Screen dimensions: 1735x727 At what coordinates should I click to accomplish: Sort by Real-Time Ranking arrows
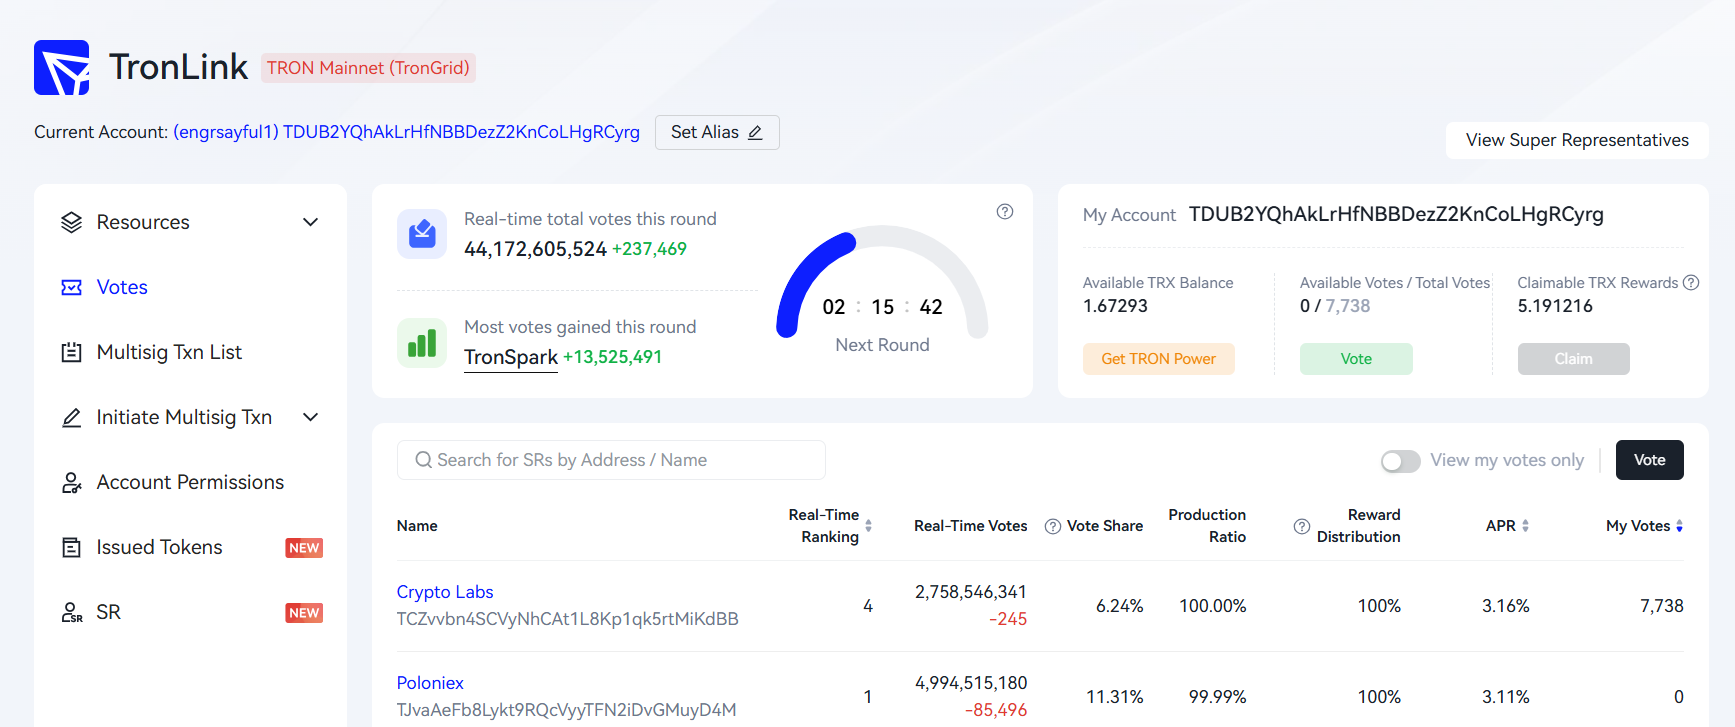coord(868,526)
